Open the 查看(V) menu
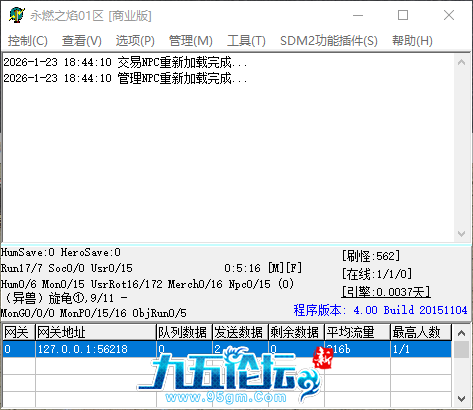 pyautogui.click(x=82, y=41)
